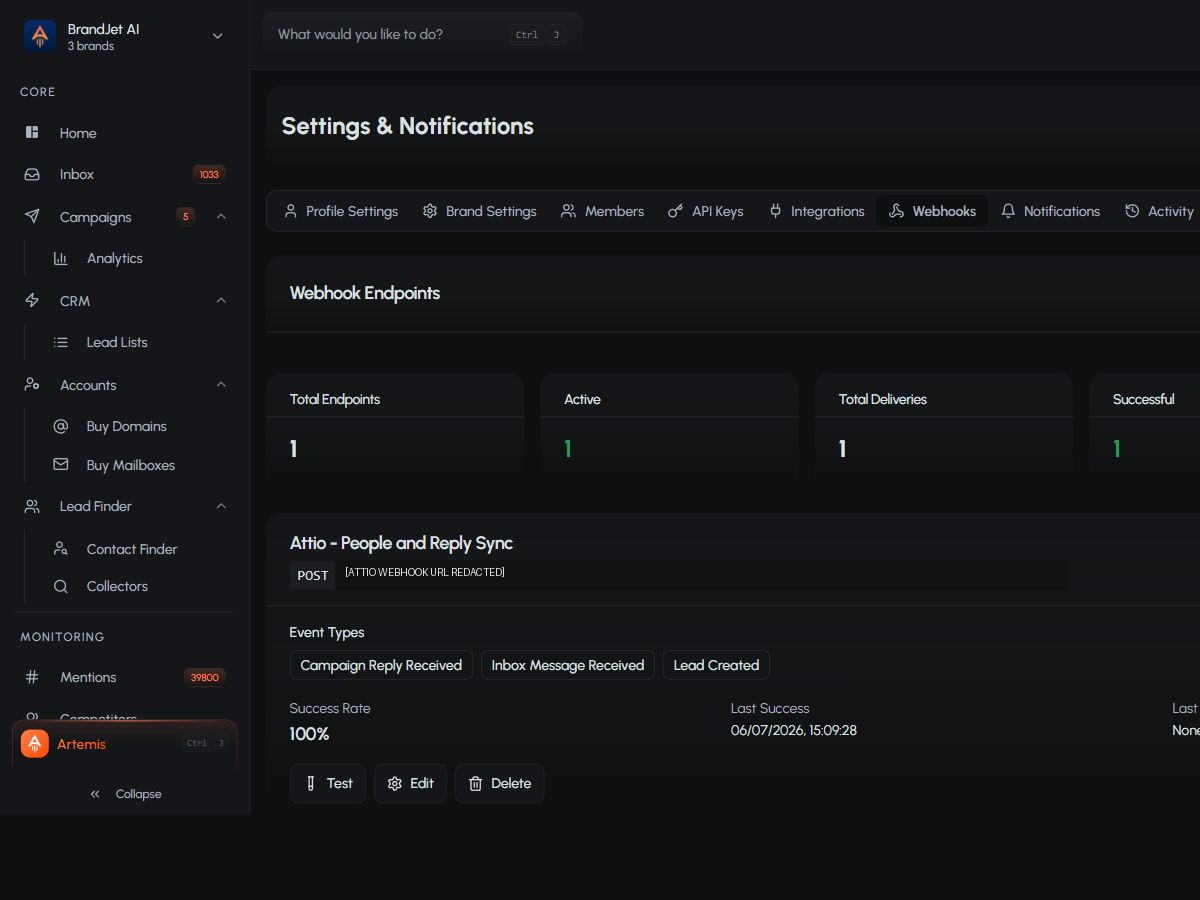Switch to the Integrations tab
This screenshot has height=900, width=1200.
tap(816, 211)
